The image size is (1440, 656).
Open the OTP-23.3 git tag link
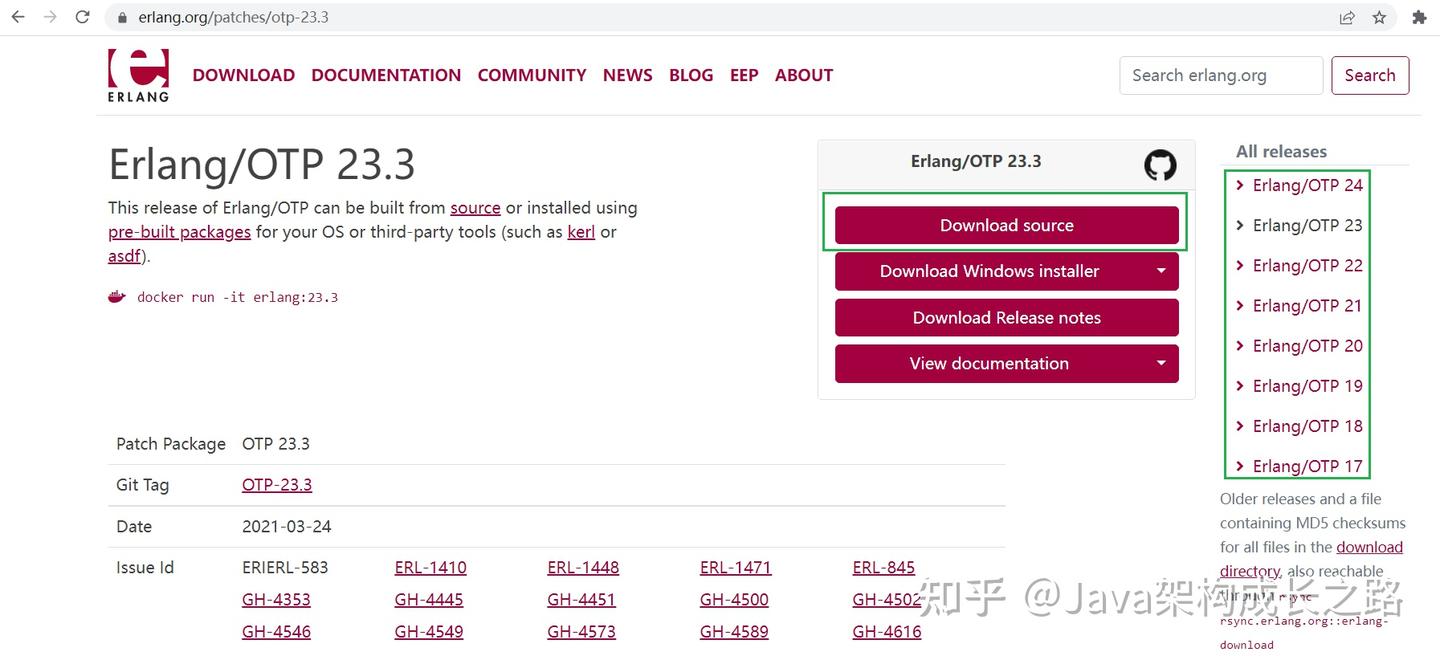[x=277, y=485]
